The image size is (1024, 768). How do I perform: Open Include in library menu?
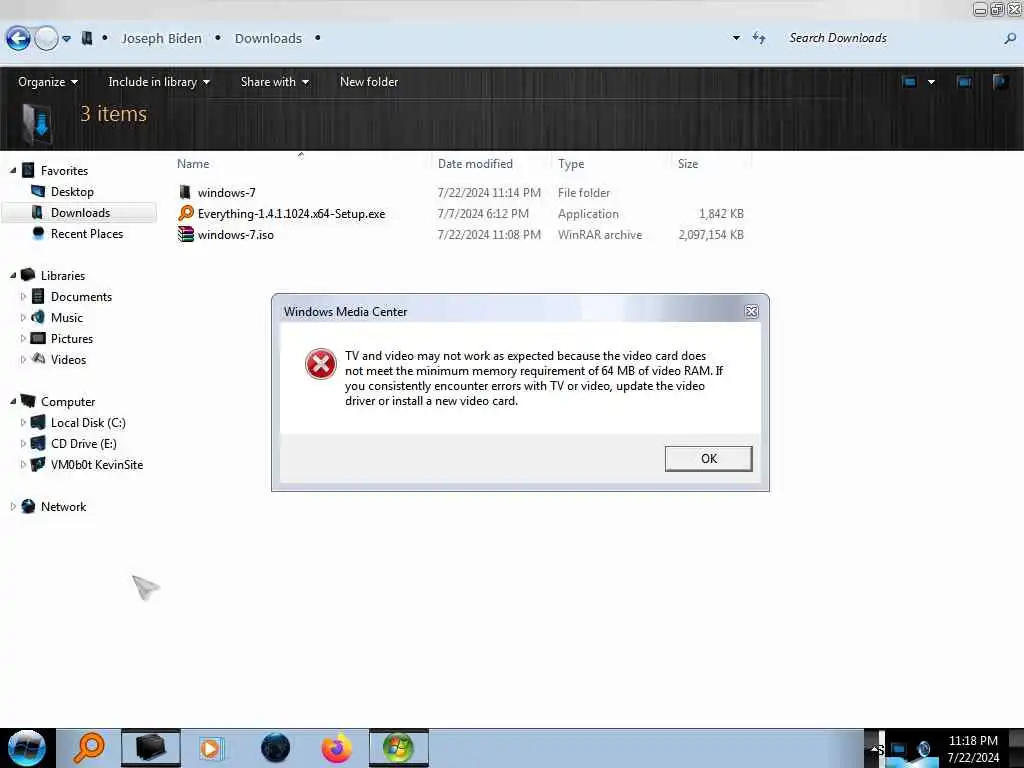click(159, 82)
